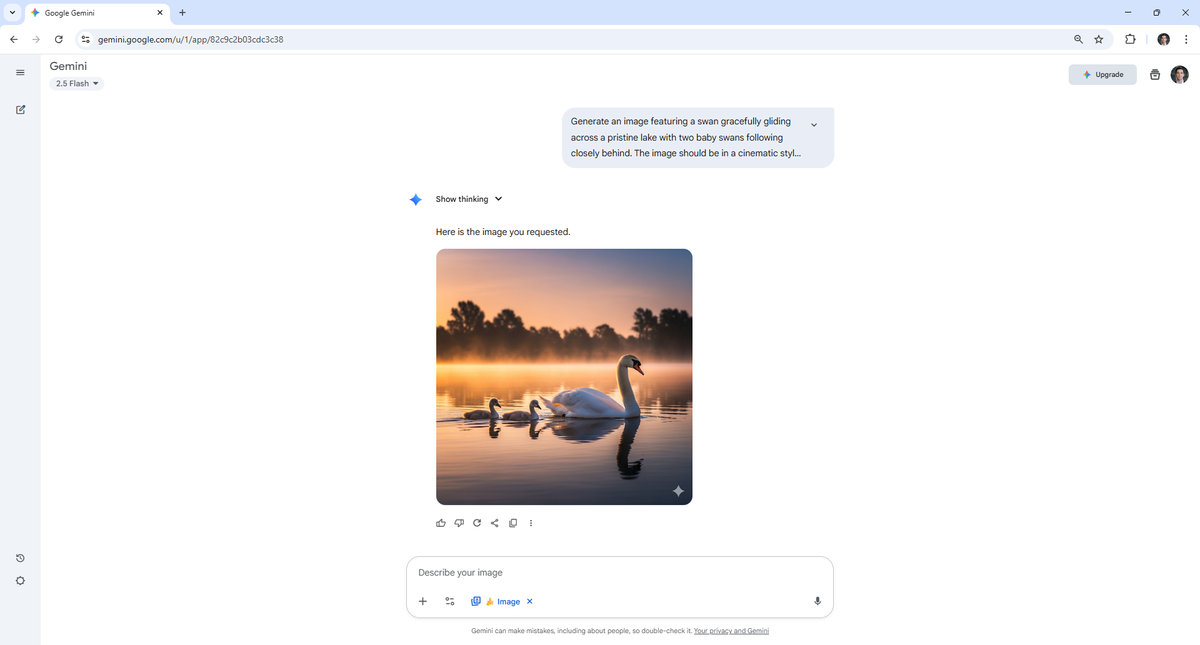Viewport: 1200px width, 645px height.
Task: Give the response a thumbs up
Action: pos(441,523)
